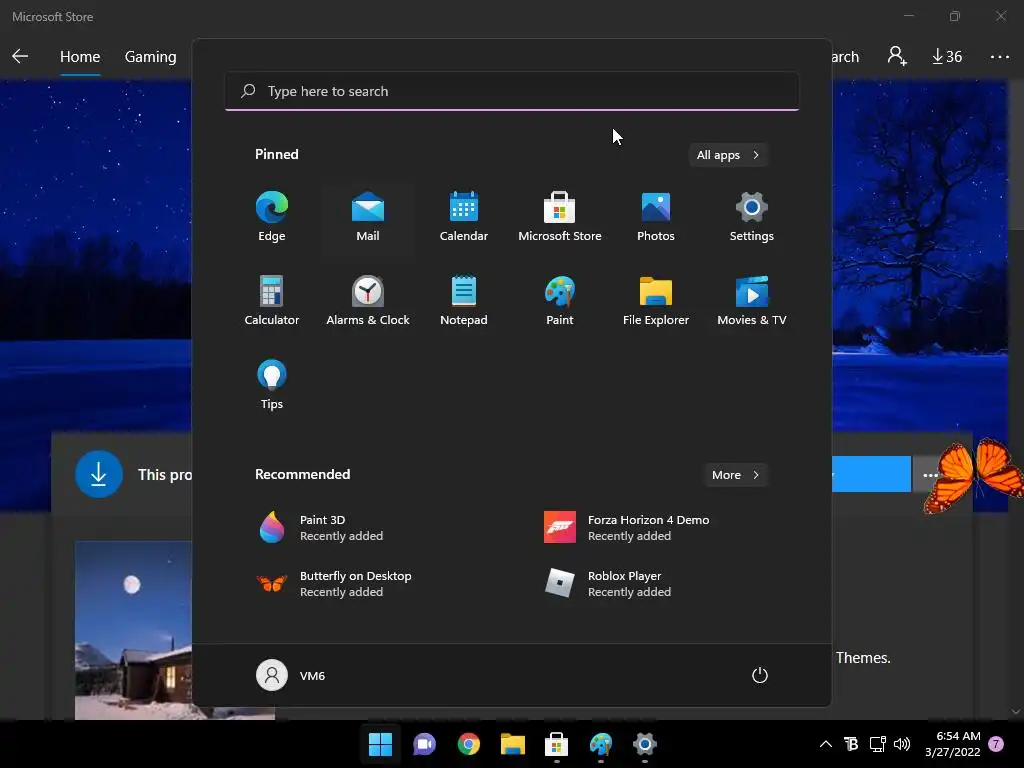The width and height of the screenshot is (1024, 768).
Task: Open File Explorer from pinned apps
Action: [656, 300]
